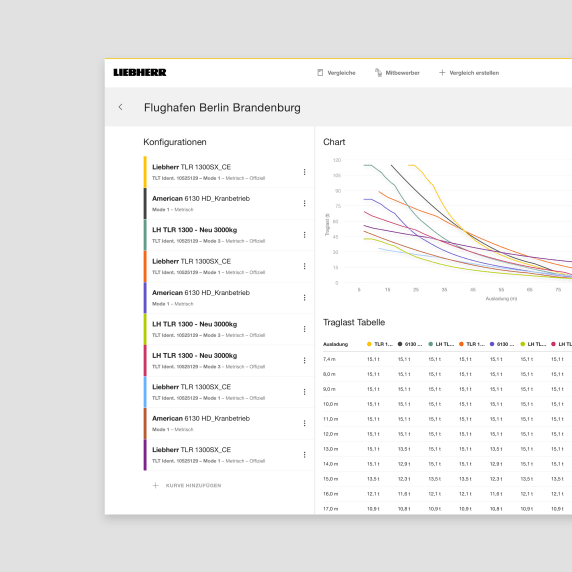
Task: Select the 13,0 m row label
Action: coord(331,449)
